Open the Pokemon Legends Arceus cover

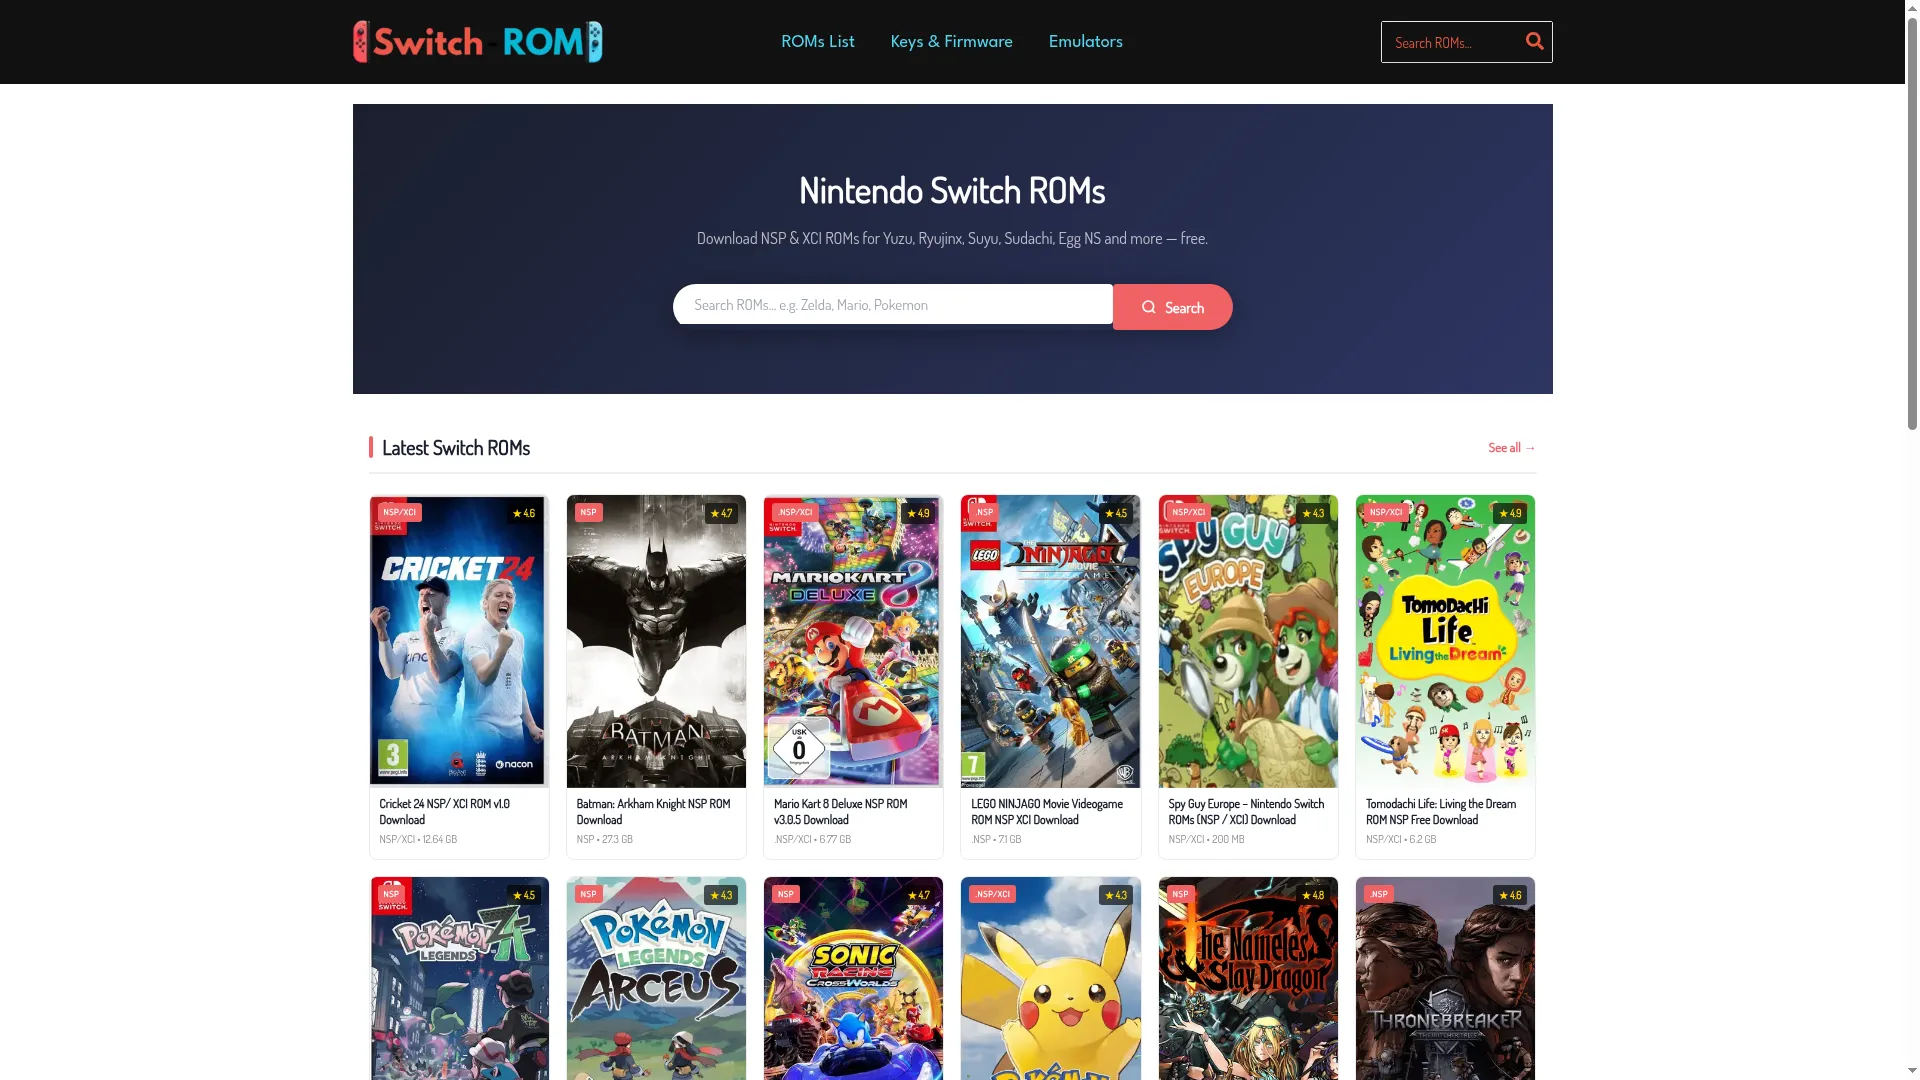click(x=656, y=979)
